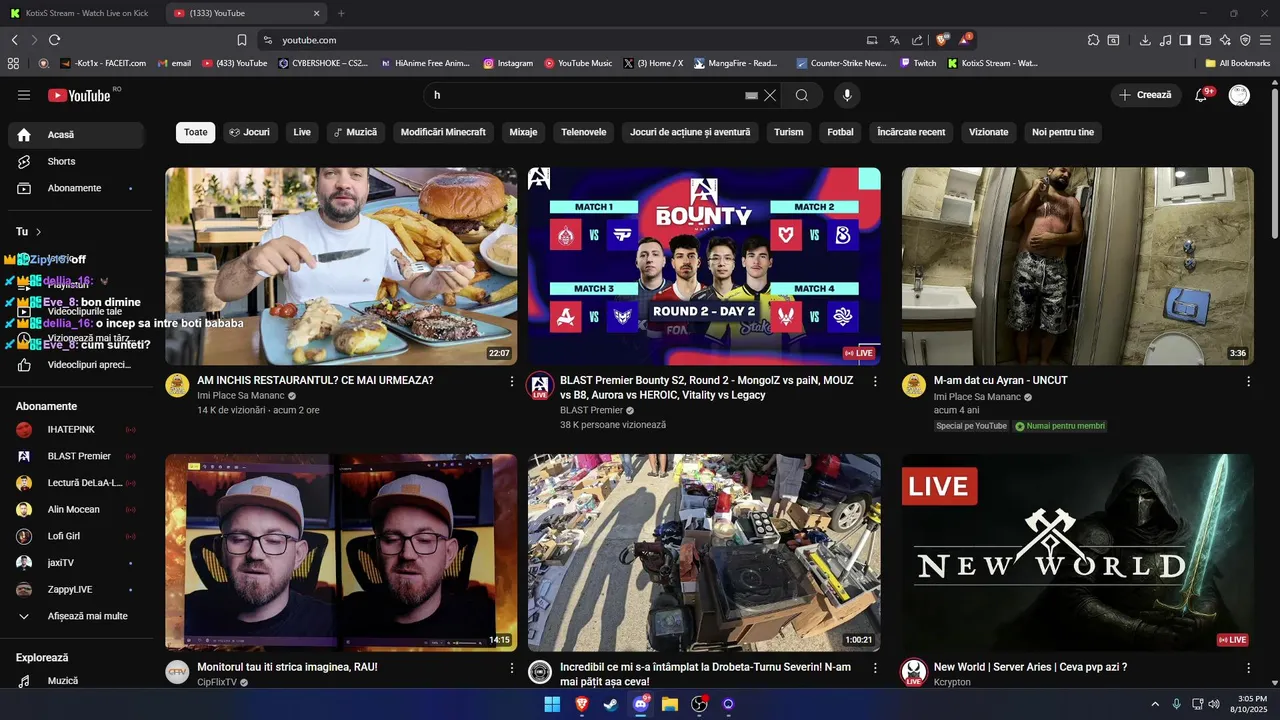Open Muzică under Explorează
This screenshot has width=1280, height=720.
76,681
